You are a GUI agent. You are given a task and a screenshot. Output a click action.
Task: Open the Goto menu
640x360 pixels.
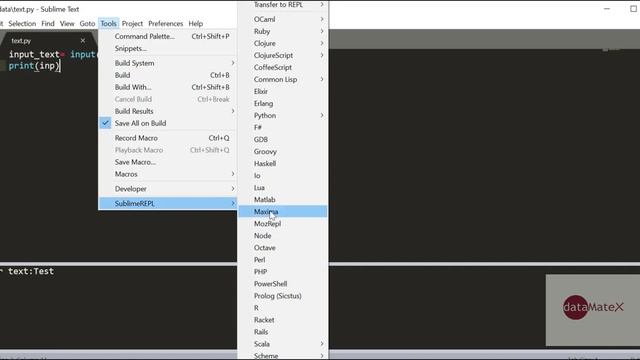pyautogui.click(x=87, y=24)
